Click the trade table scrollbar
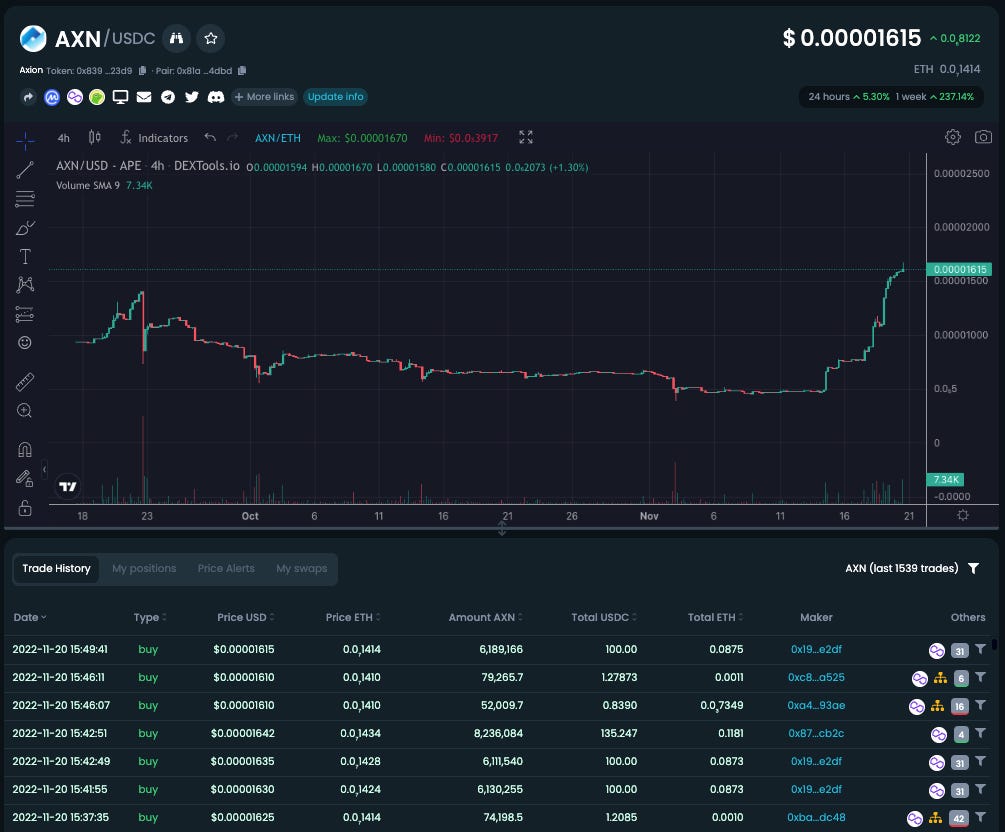1005x832 pixels. coord(994,644)
